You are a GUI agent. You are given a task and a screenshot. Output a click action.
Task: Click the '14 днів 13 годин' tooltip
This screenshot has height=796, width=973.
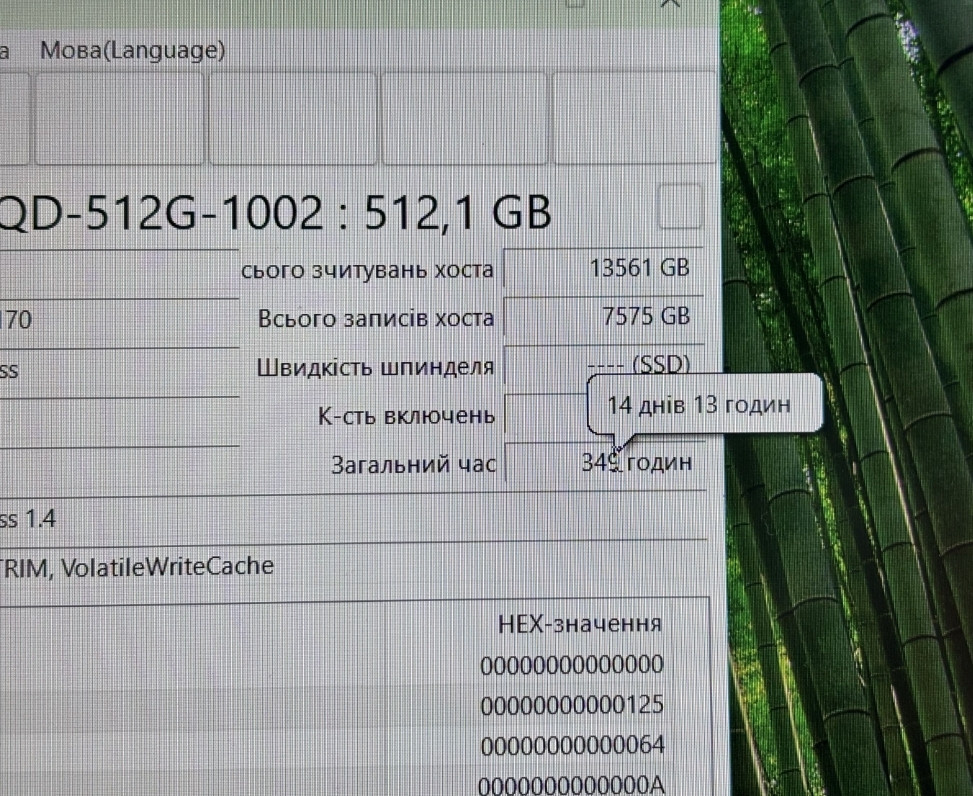point(699,405)
